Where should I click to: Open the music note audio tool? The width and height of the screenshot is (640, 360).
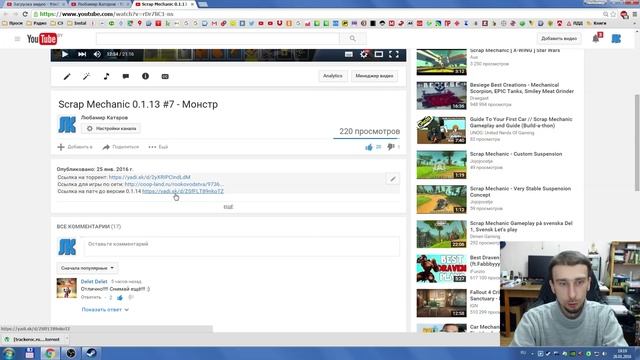coord(106,76)
